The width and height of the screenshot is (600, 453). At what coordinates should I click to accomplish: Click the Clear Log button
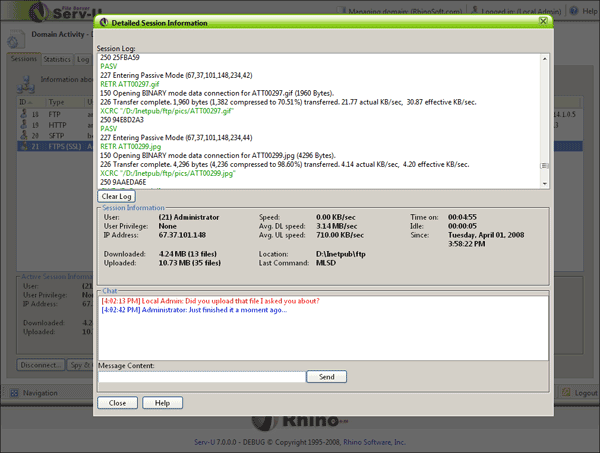tap(116, 196)
